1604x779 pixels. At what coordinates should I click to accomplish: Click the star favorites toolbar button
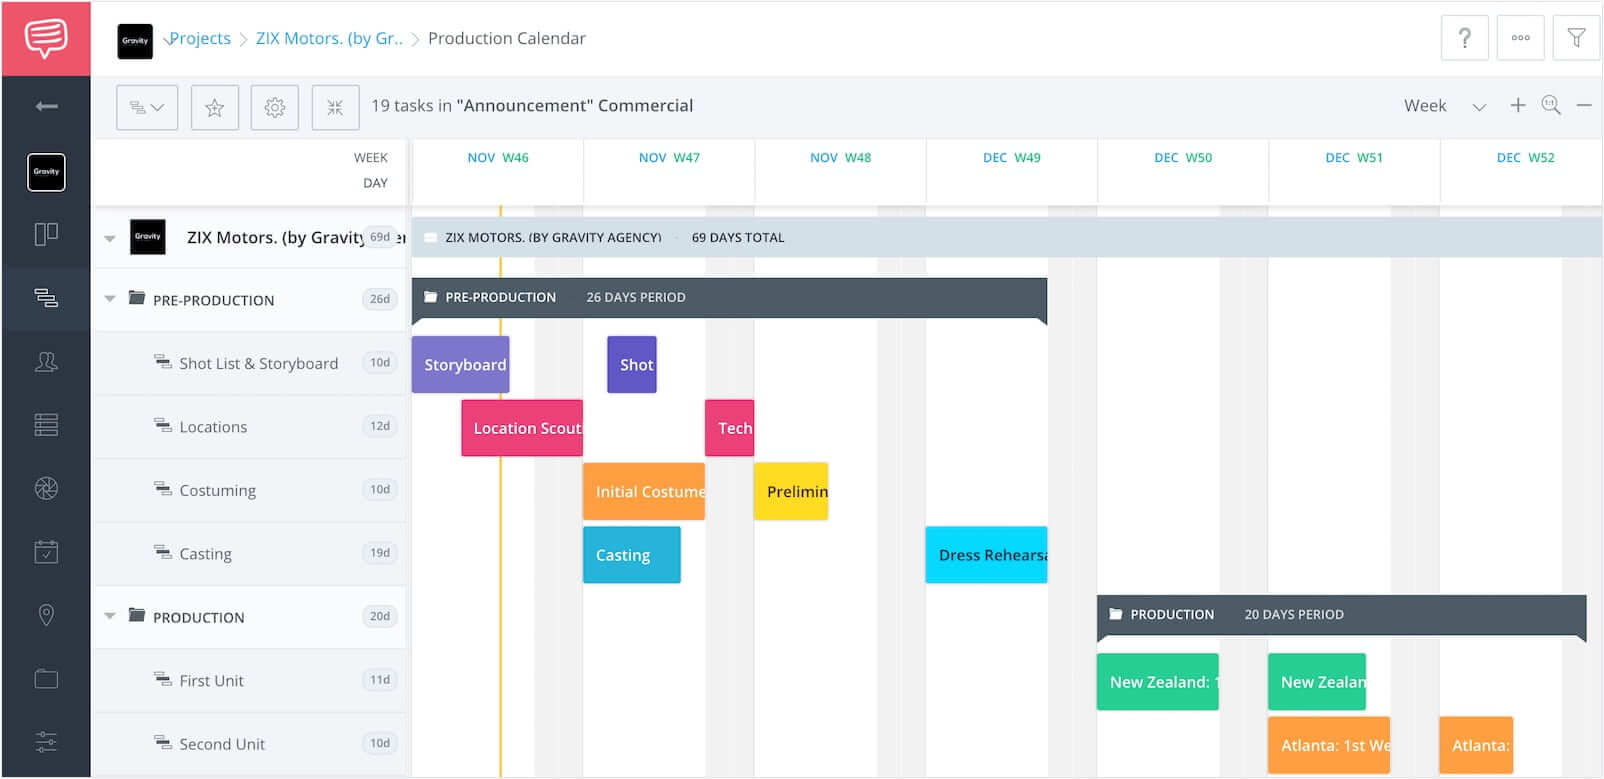coord(214,107)
